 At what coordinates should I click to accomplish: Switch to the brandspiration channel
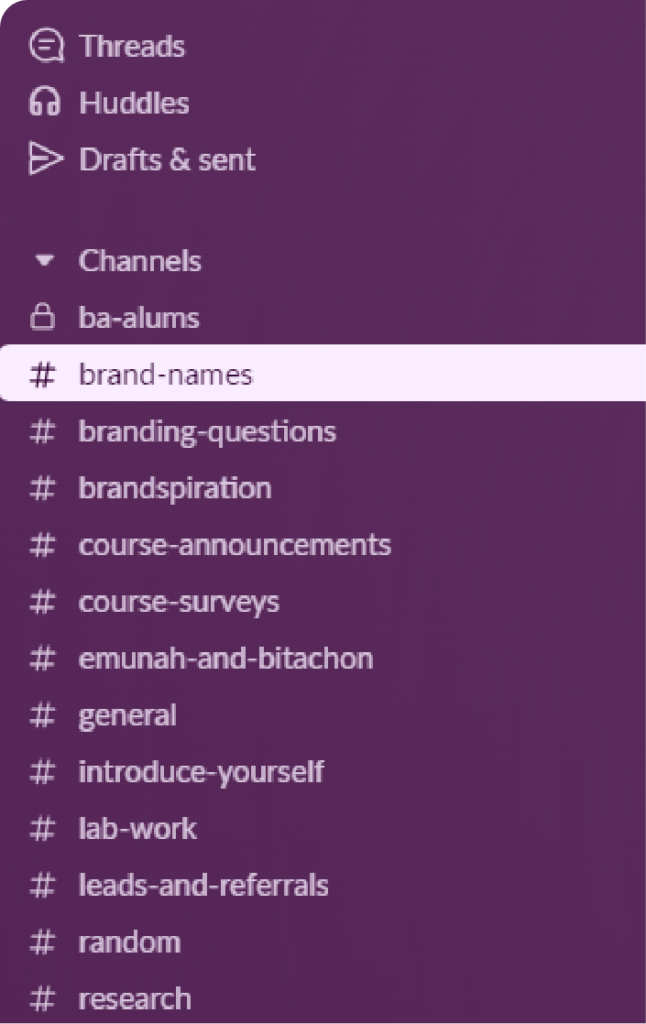175,488
